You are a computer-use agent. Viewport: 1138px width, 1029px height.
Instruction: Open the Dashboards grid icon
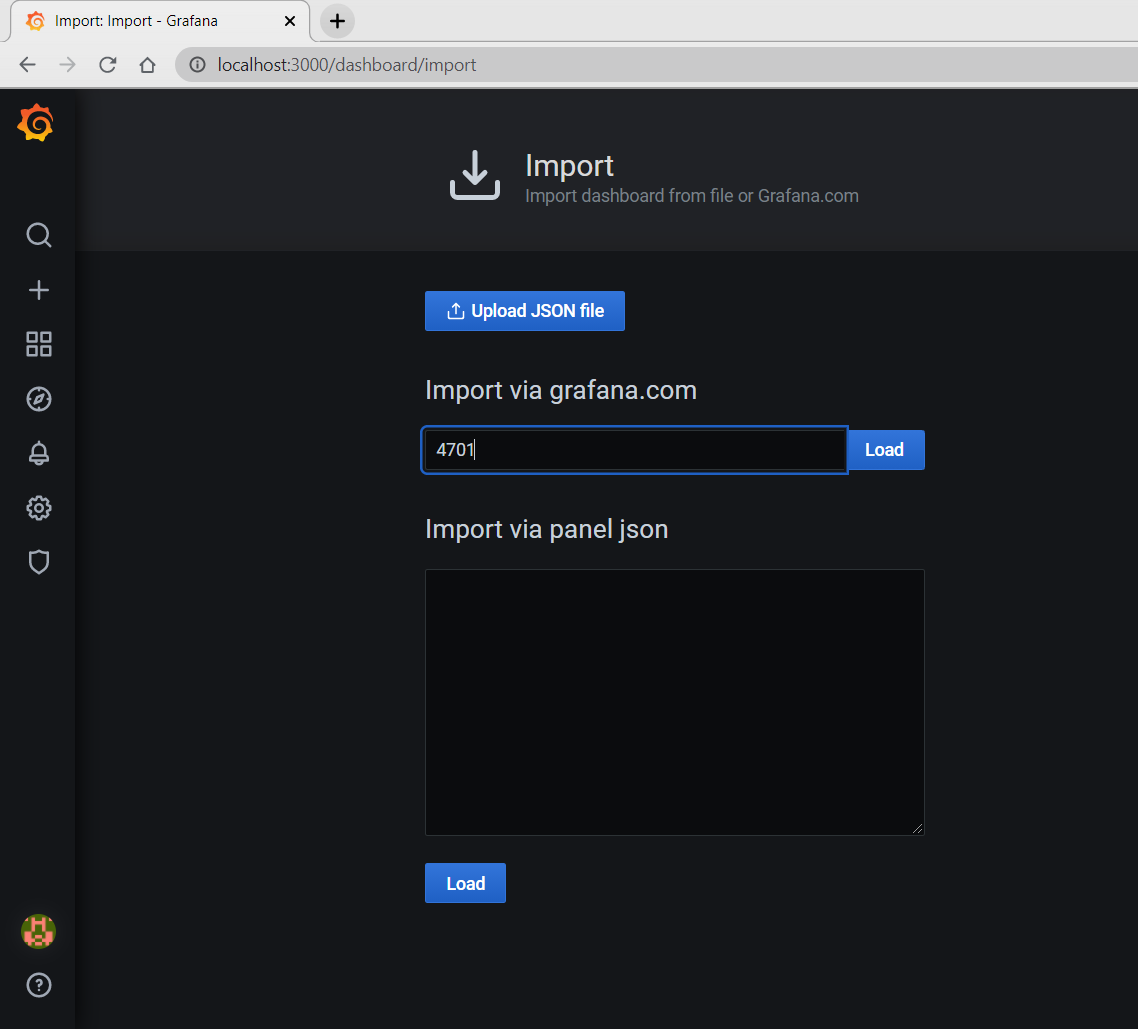point(38,344)
